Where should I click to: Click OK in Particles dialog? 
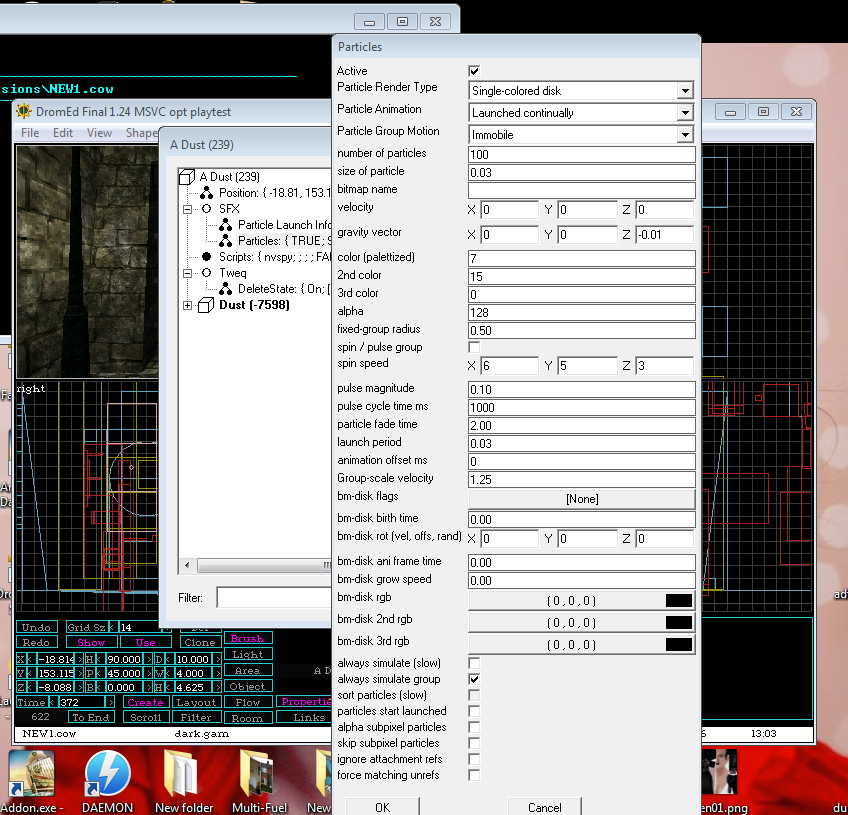coord(382,807)
